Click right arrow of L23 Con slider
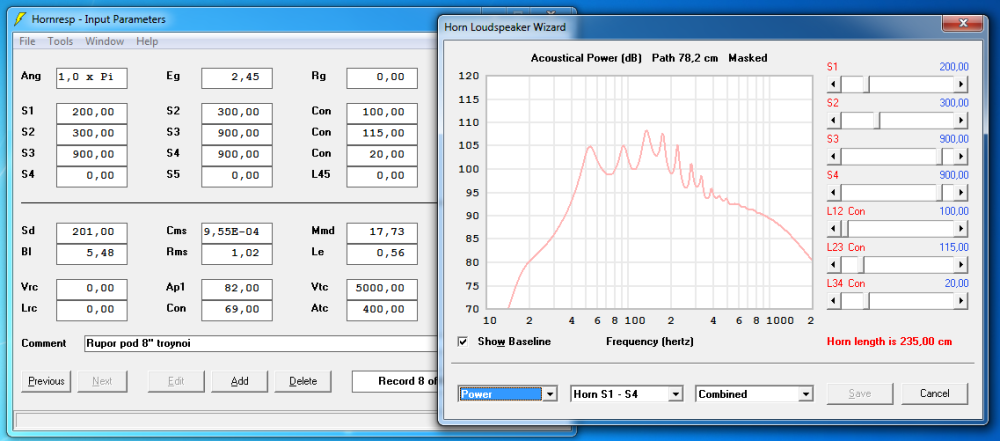1000x441 pixels. pyautogui.click(x=962, y=264)
